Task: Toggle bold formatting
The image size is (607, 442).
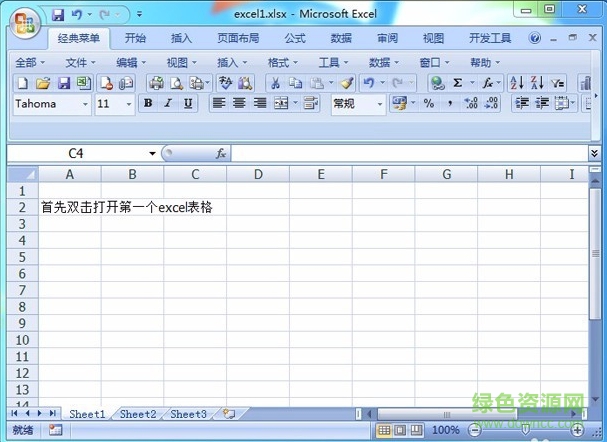Action: click(x=148, y=103)
